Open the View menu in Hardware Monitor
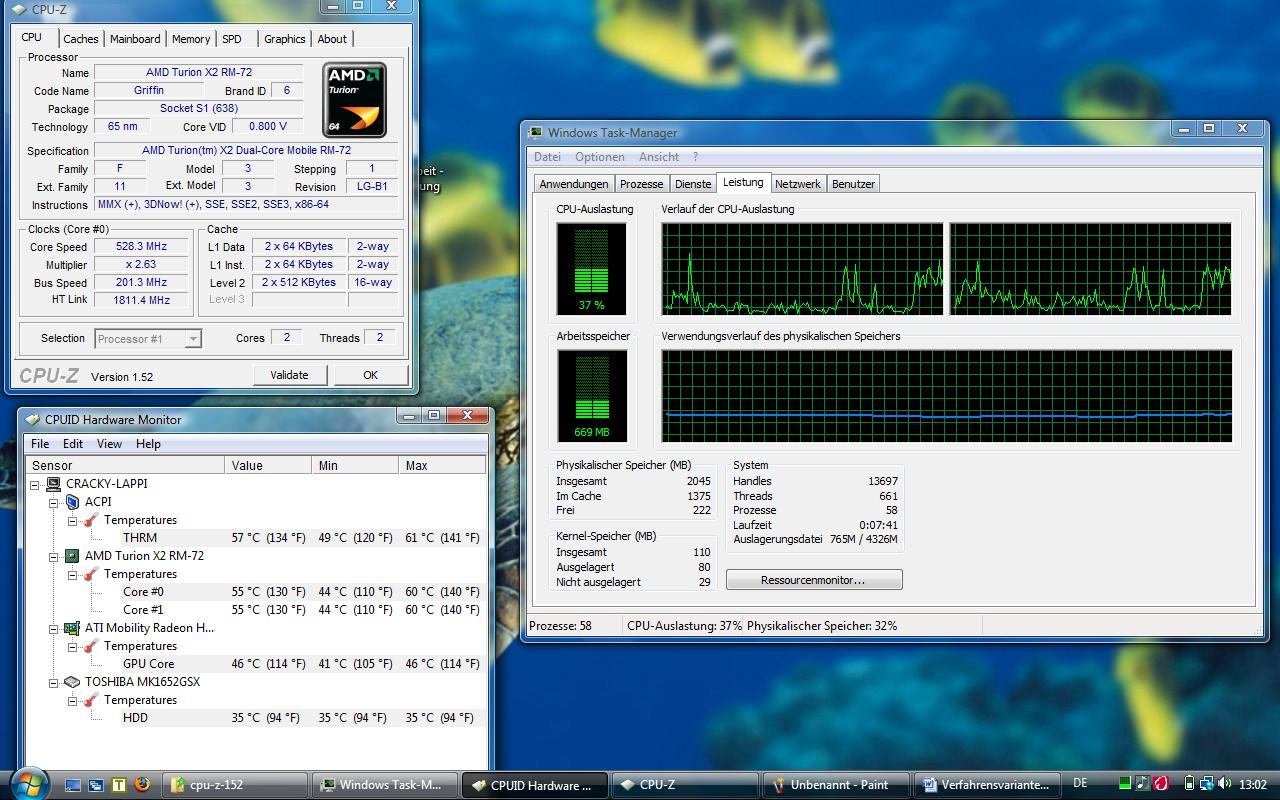The height and width of the screenshot is (800, 1280). click(109, 444)
